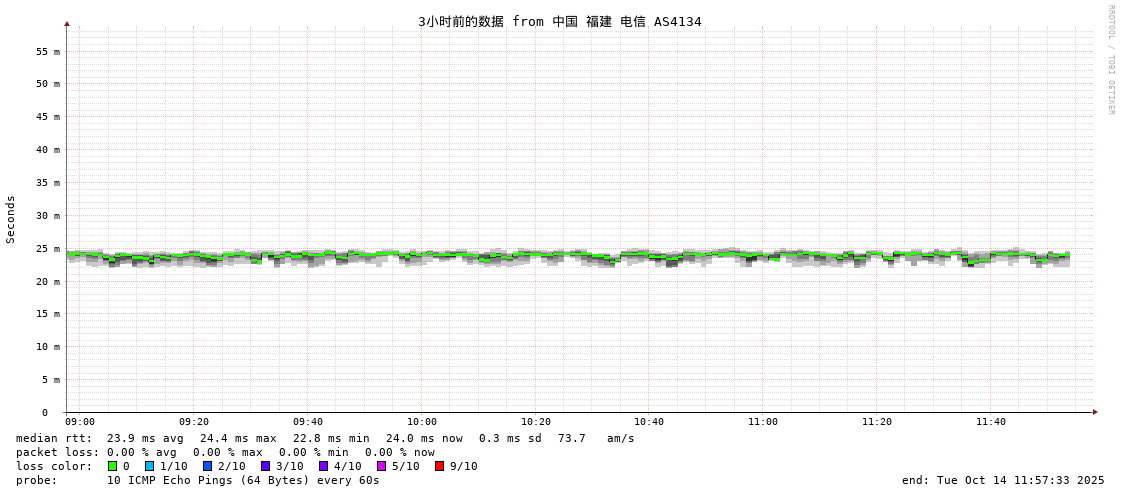Viewport: 1121px width, 494px height.
Task: Click the light blue 1/10 loss swatch
Action: [149, 466]
